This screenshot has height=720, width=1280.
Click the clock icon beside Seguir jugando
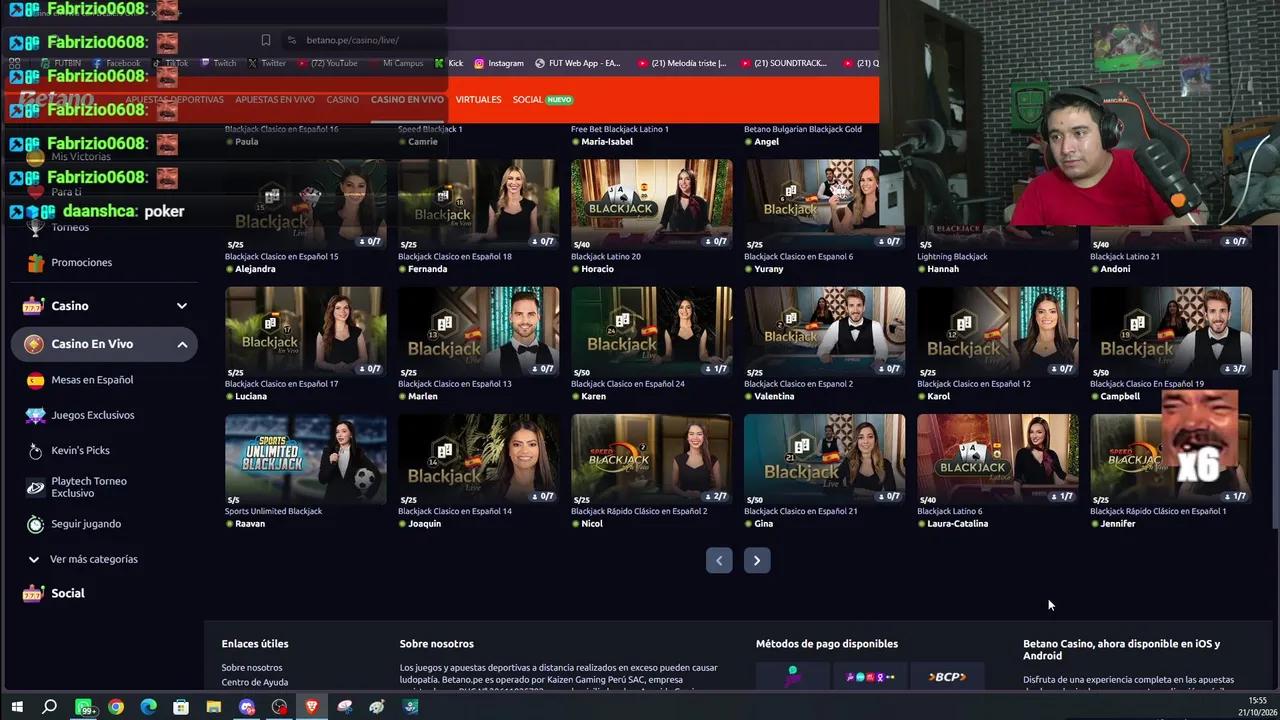point(35,524)
